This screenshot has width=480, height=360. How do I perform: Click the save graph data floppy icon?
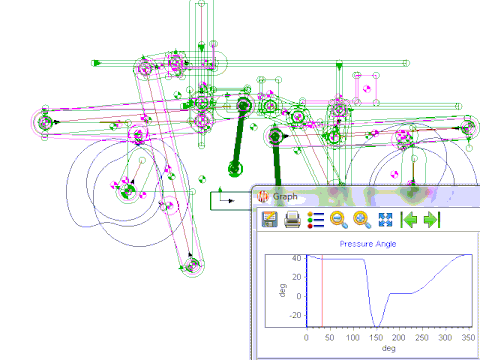tap(269, 219)
